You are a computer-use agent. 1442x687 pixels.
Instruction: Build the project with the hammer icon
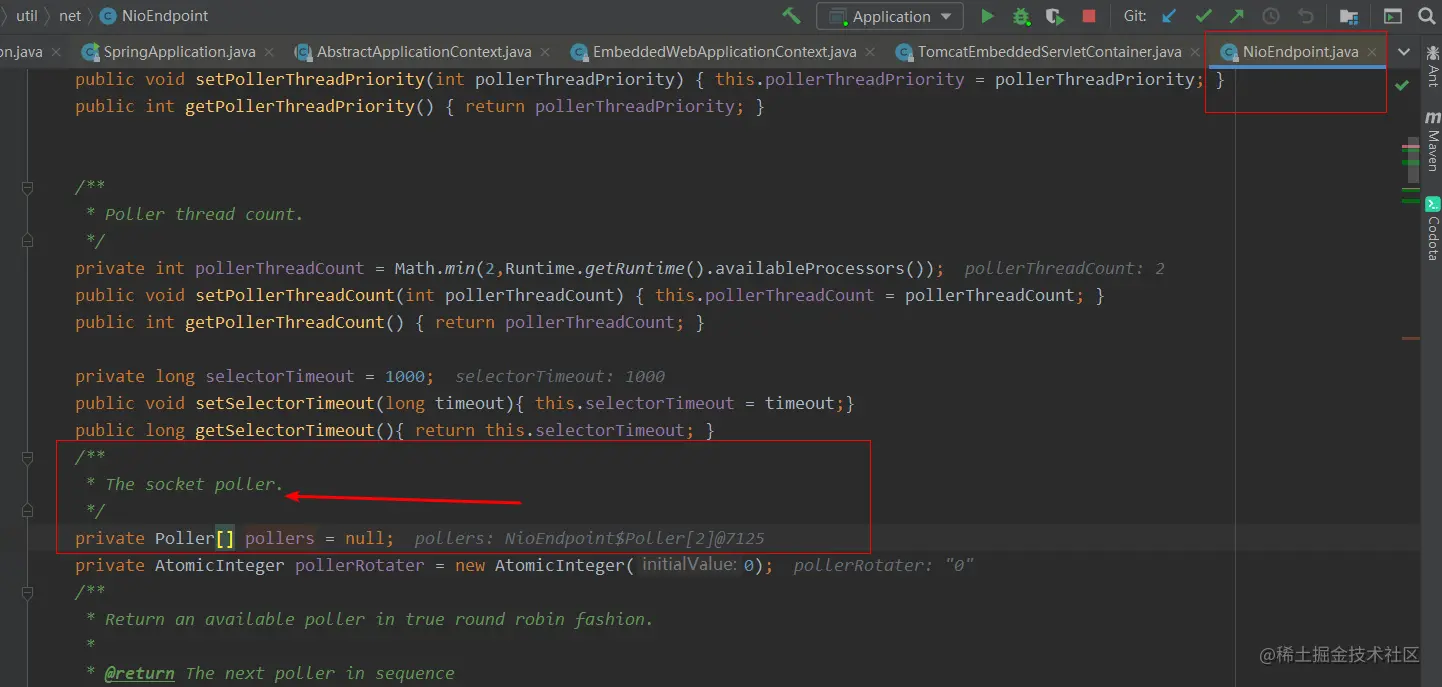tap(791, 16)
